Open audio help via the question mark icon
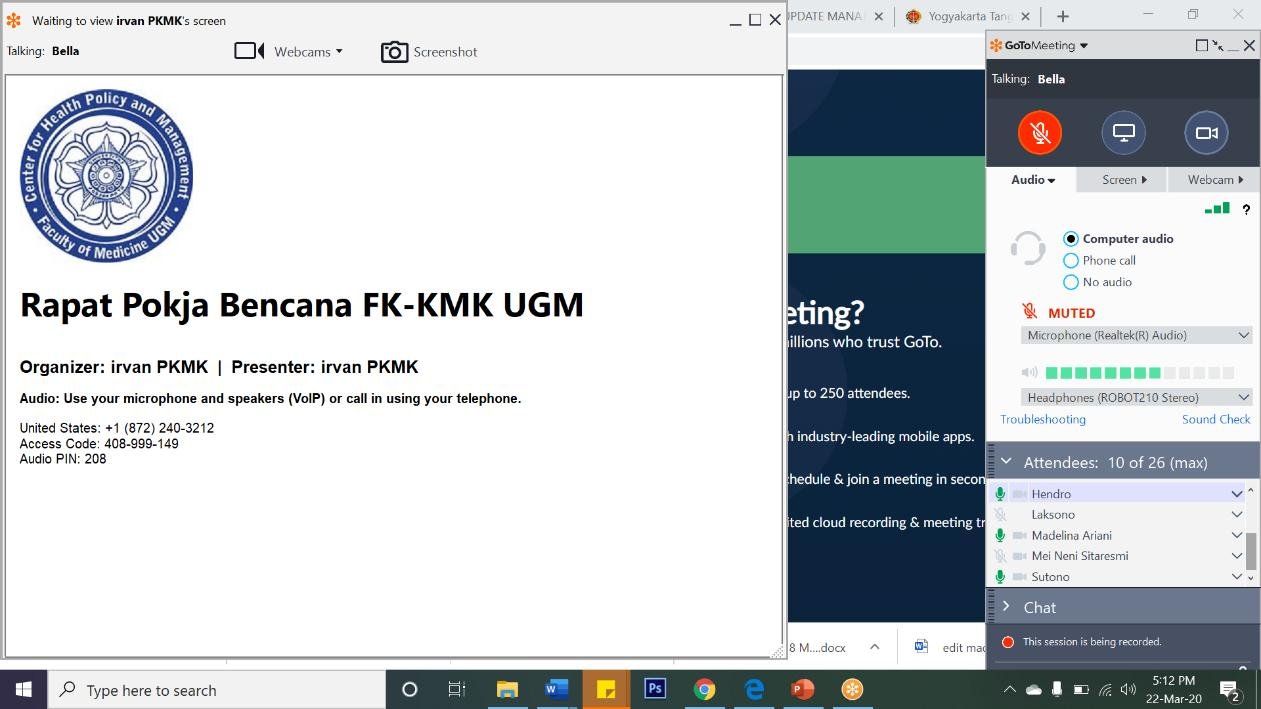Viewport: 1261px width, 709px height. coord(1245,210)
